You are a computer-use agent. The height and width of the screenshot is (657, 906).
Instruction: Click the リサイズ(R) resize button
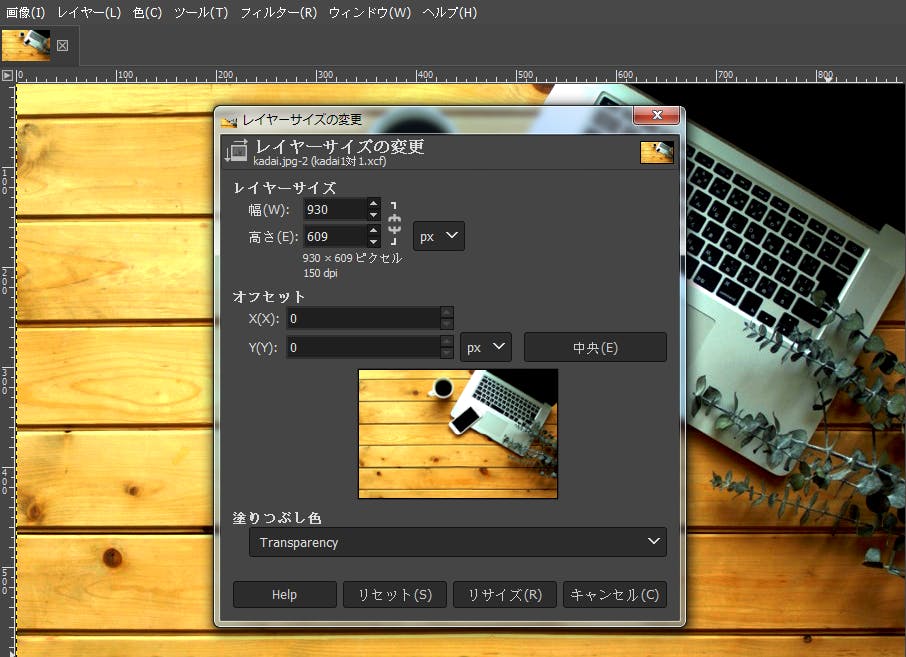click(504, 595)
